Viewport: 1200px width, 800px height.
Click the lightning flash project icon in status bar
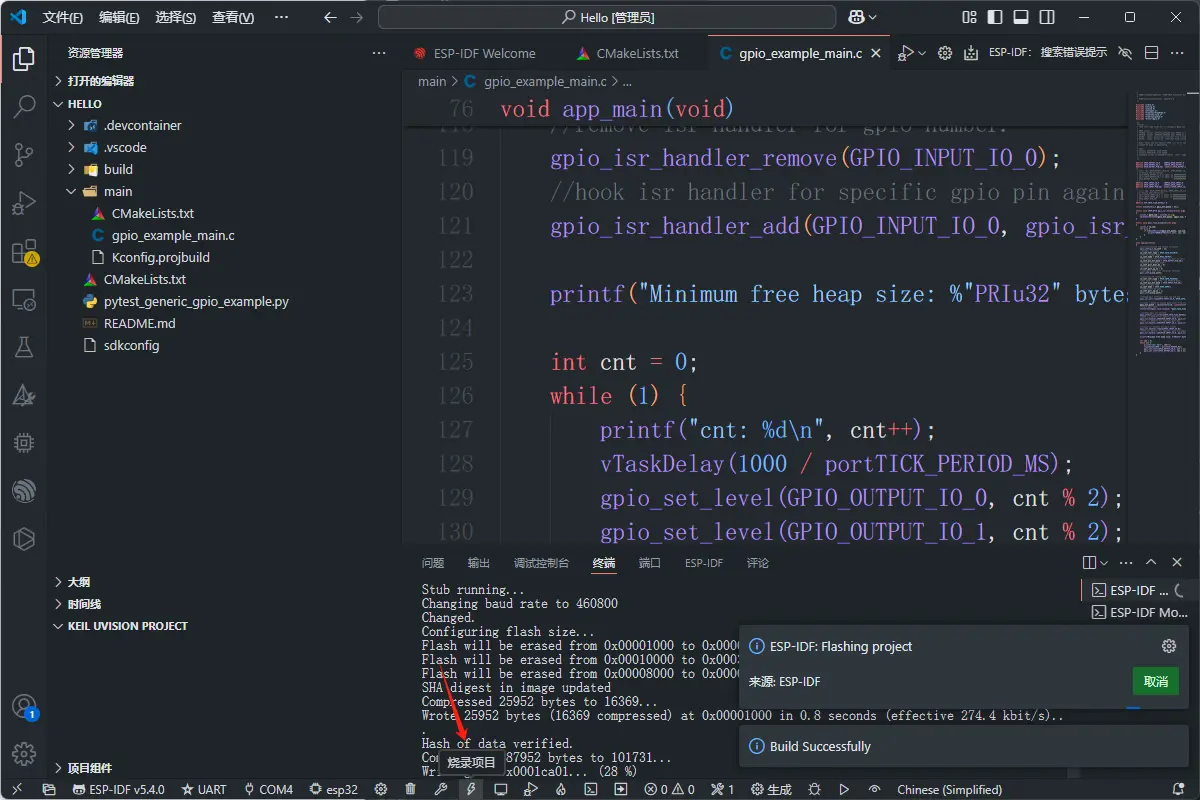pyautogui.click(x=470, y=789)
